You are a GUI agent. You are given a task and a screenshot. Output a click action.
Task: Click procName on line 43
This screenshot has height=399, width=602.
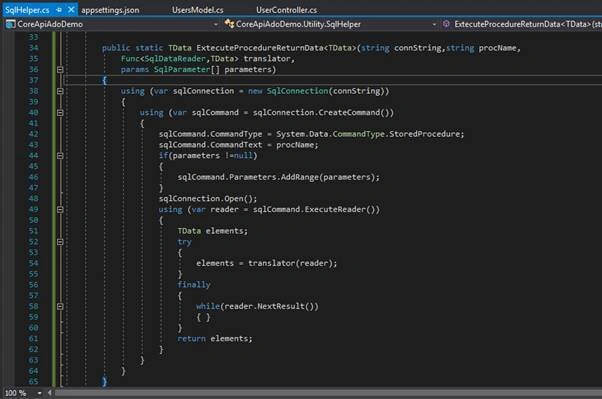tap(295, 145)
